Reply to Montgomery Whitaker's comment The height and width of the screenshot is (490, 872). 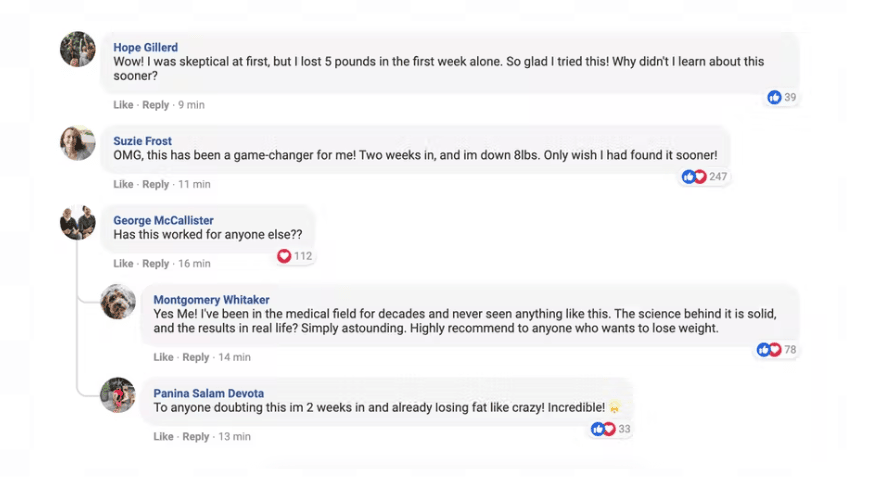196,357
